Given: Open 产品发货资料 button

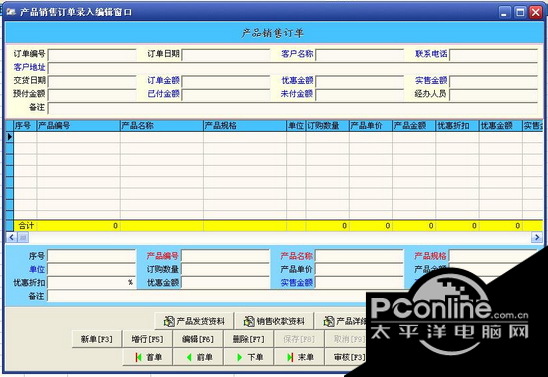Looking at the screenshot, I should [194, 321].
